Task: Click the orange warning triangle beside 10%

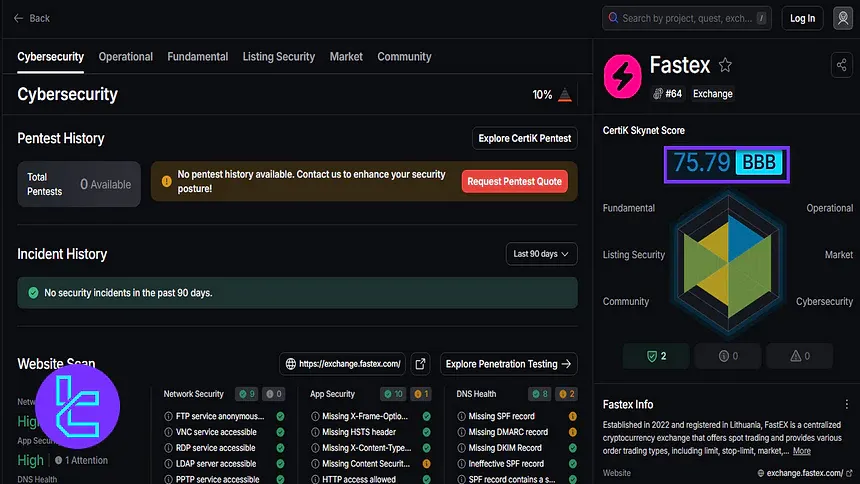Action: pos(564,95)
